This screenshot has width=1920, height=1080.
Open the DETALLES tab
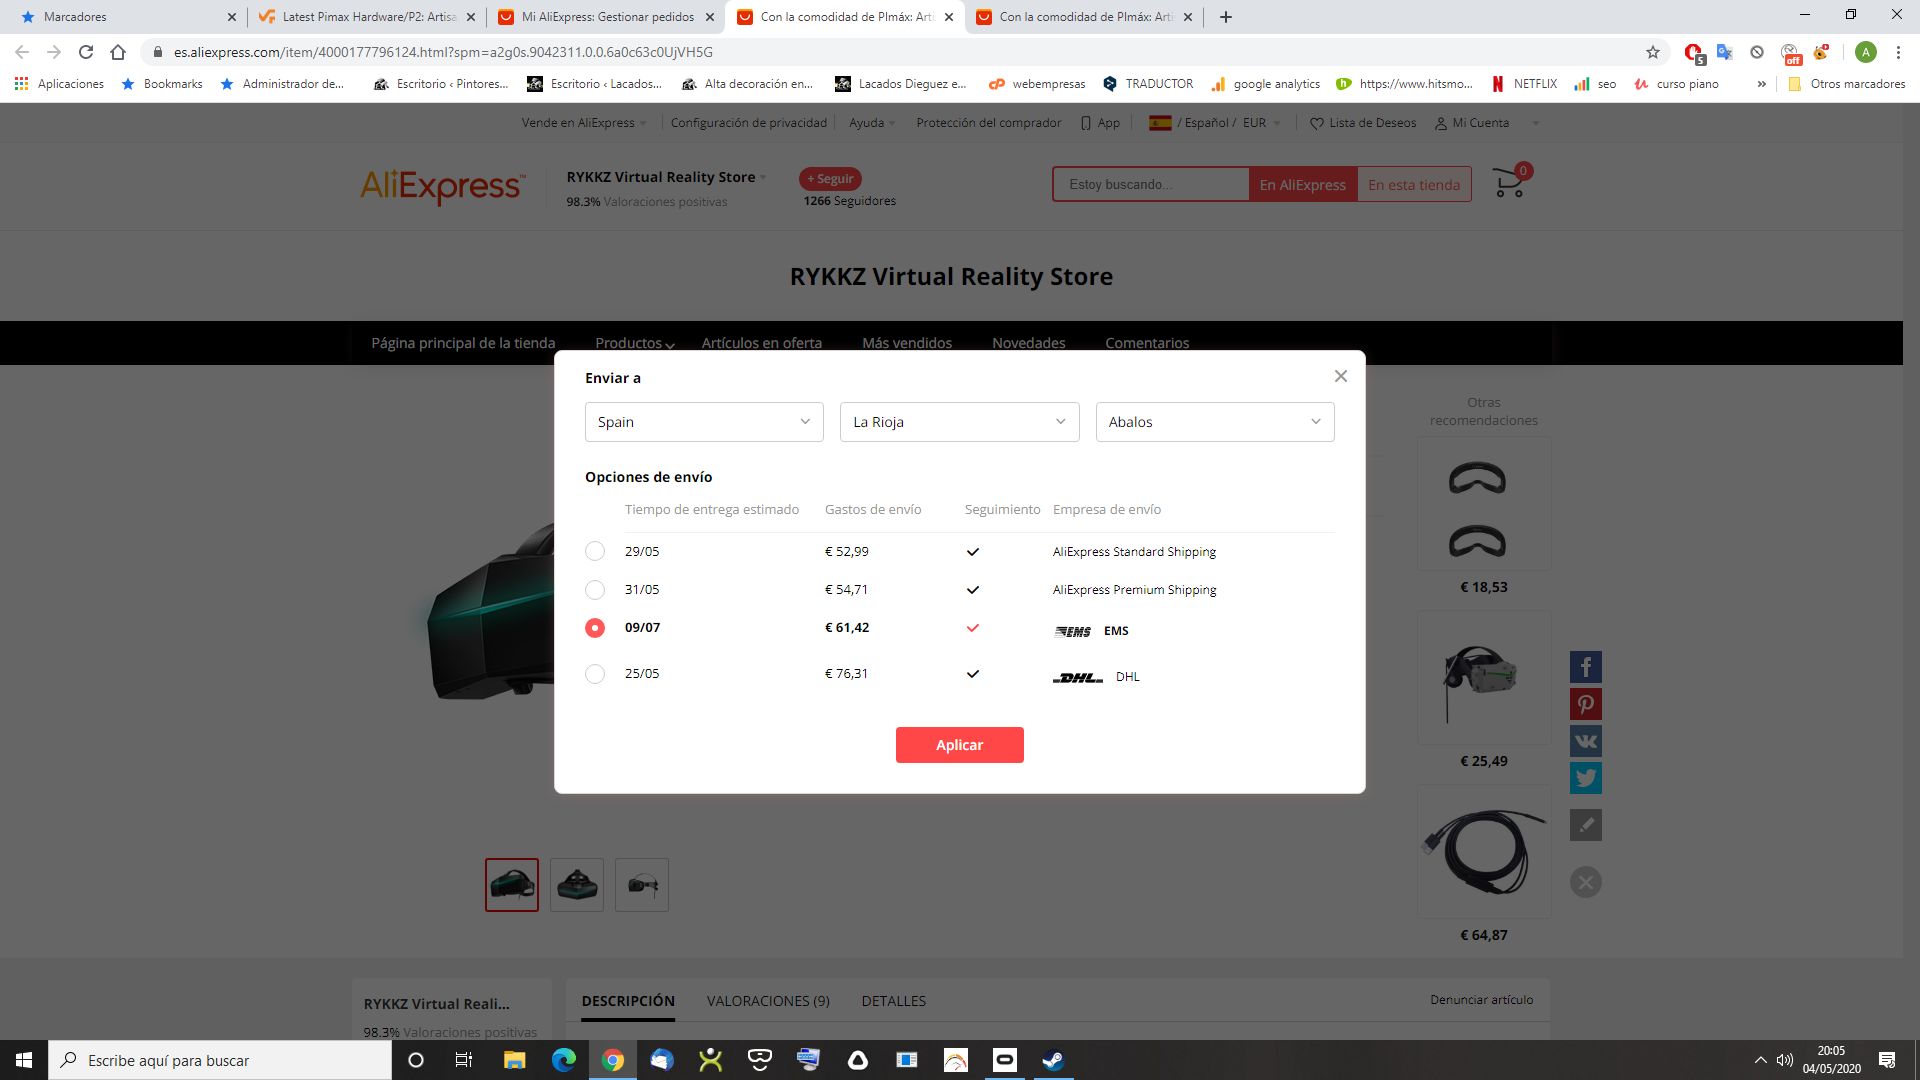tap(893, 1001)
